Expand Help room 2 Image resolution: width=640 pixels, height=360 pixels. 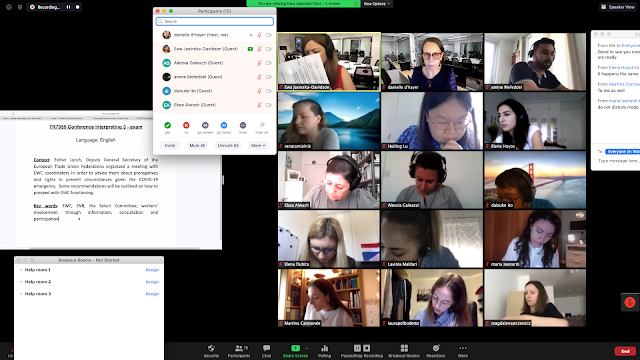pyautogui.click(x=21, y=282)
